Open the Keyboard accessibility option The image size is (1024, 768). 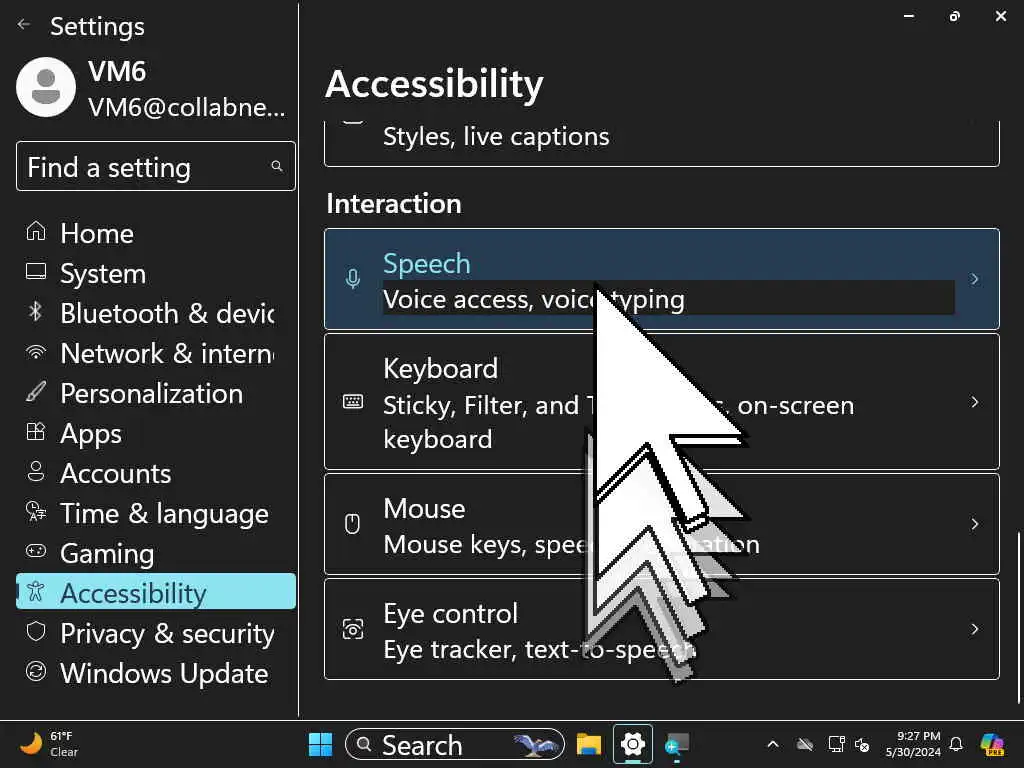click(662, 402)
